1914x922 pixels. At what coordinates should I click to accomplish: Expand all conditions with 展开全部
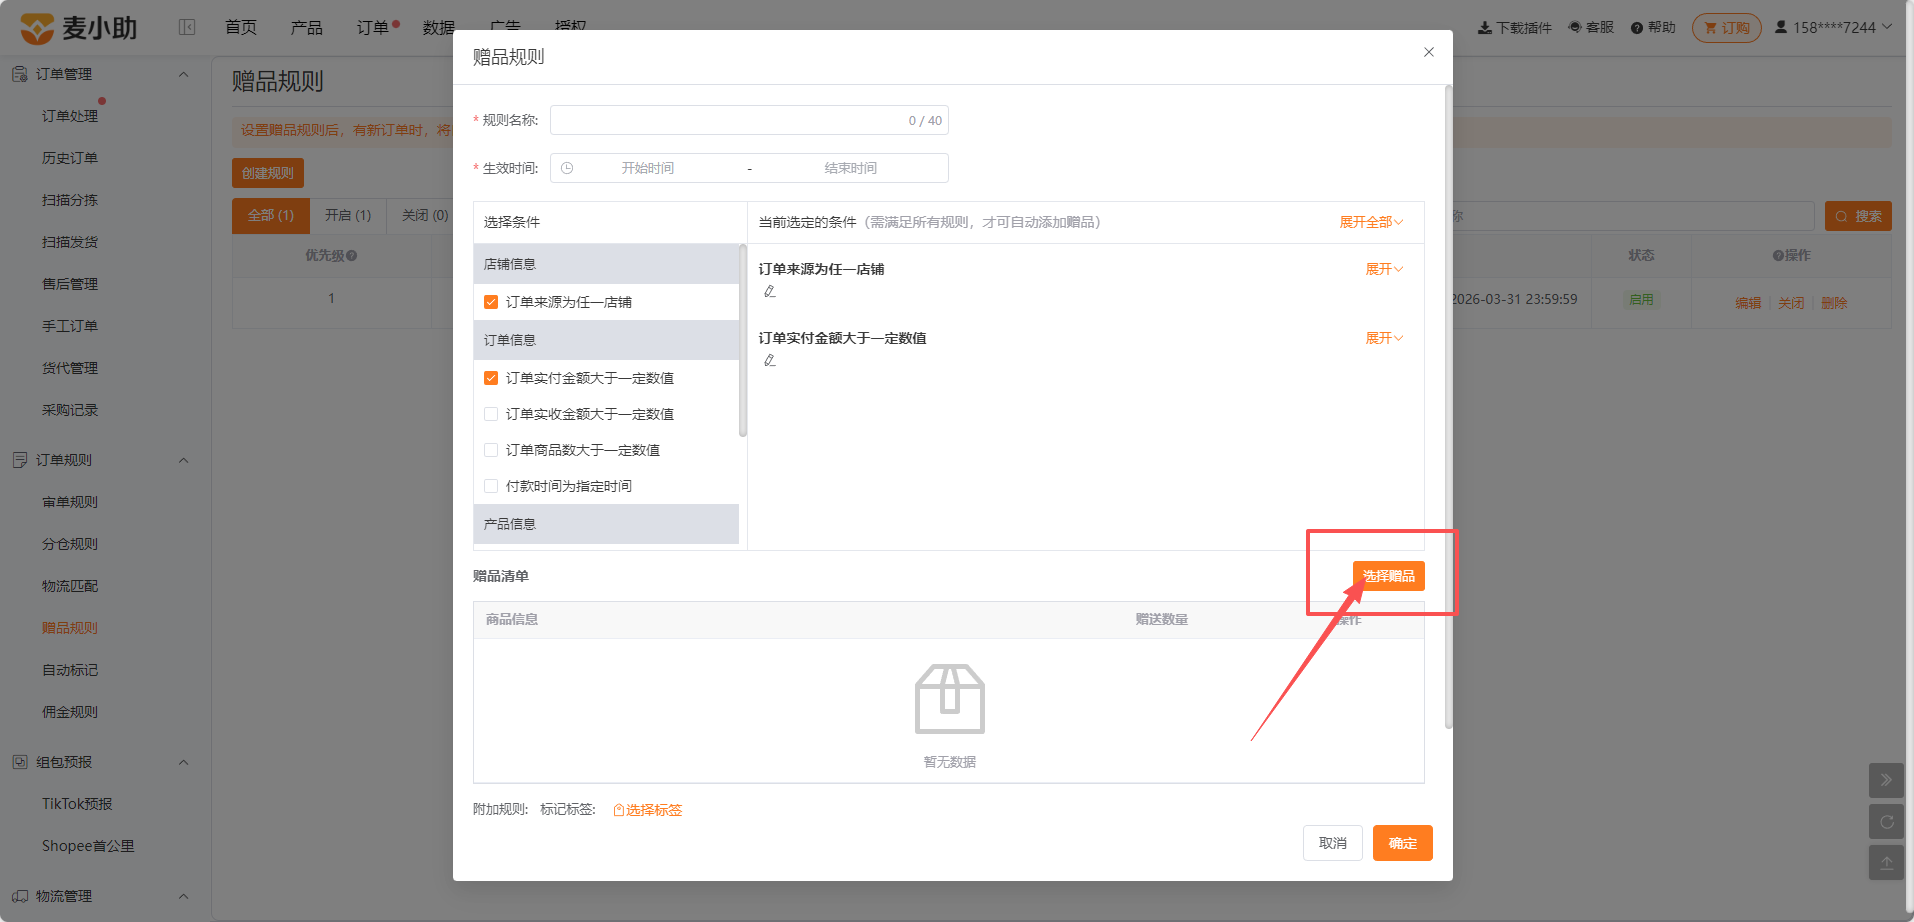point(1371,222)
